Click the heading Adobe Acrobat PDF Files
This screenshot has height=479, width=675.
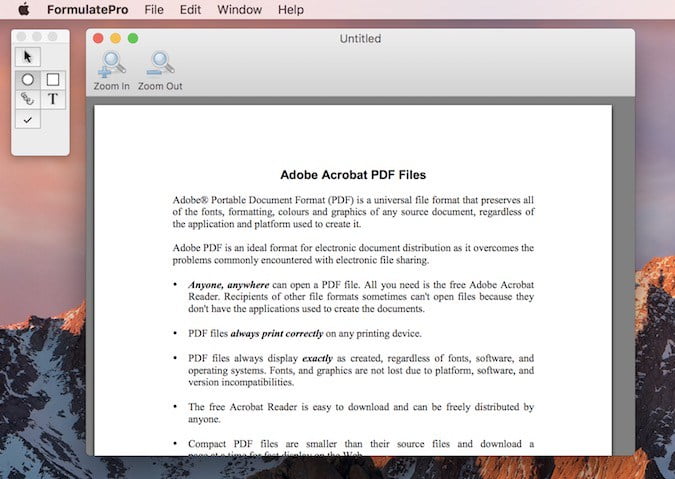pos(353,175)
